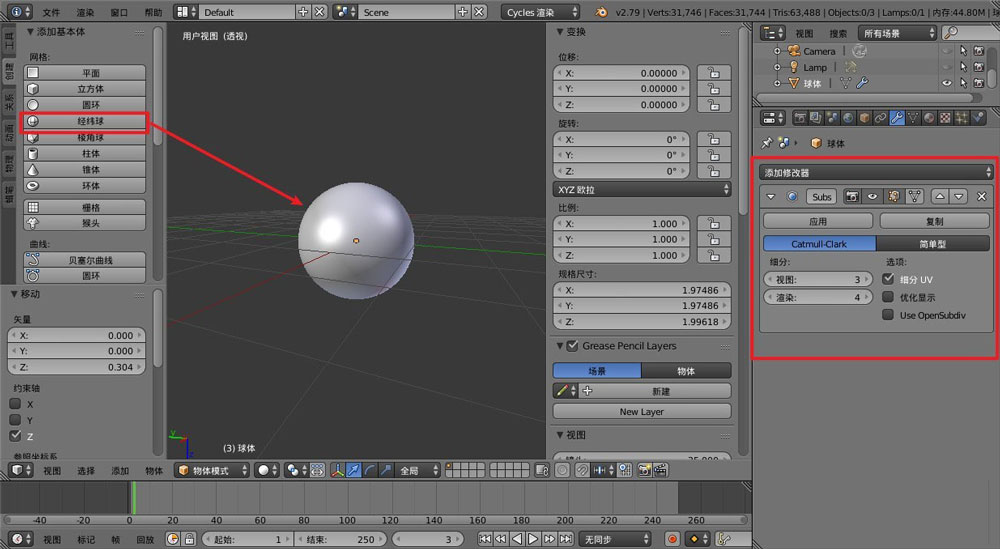
Task: Open the Render Layers properties tab
Action: (x=816, y=118)
